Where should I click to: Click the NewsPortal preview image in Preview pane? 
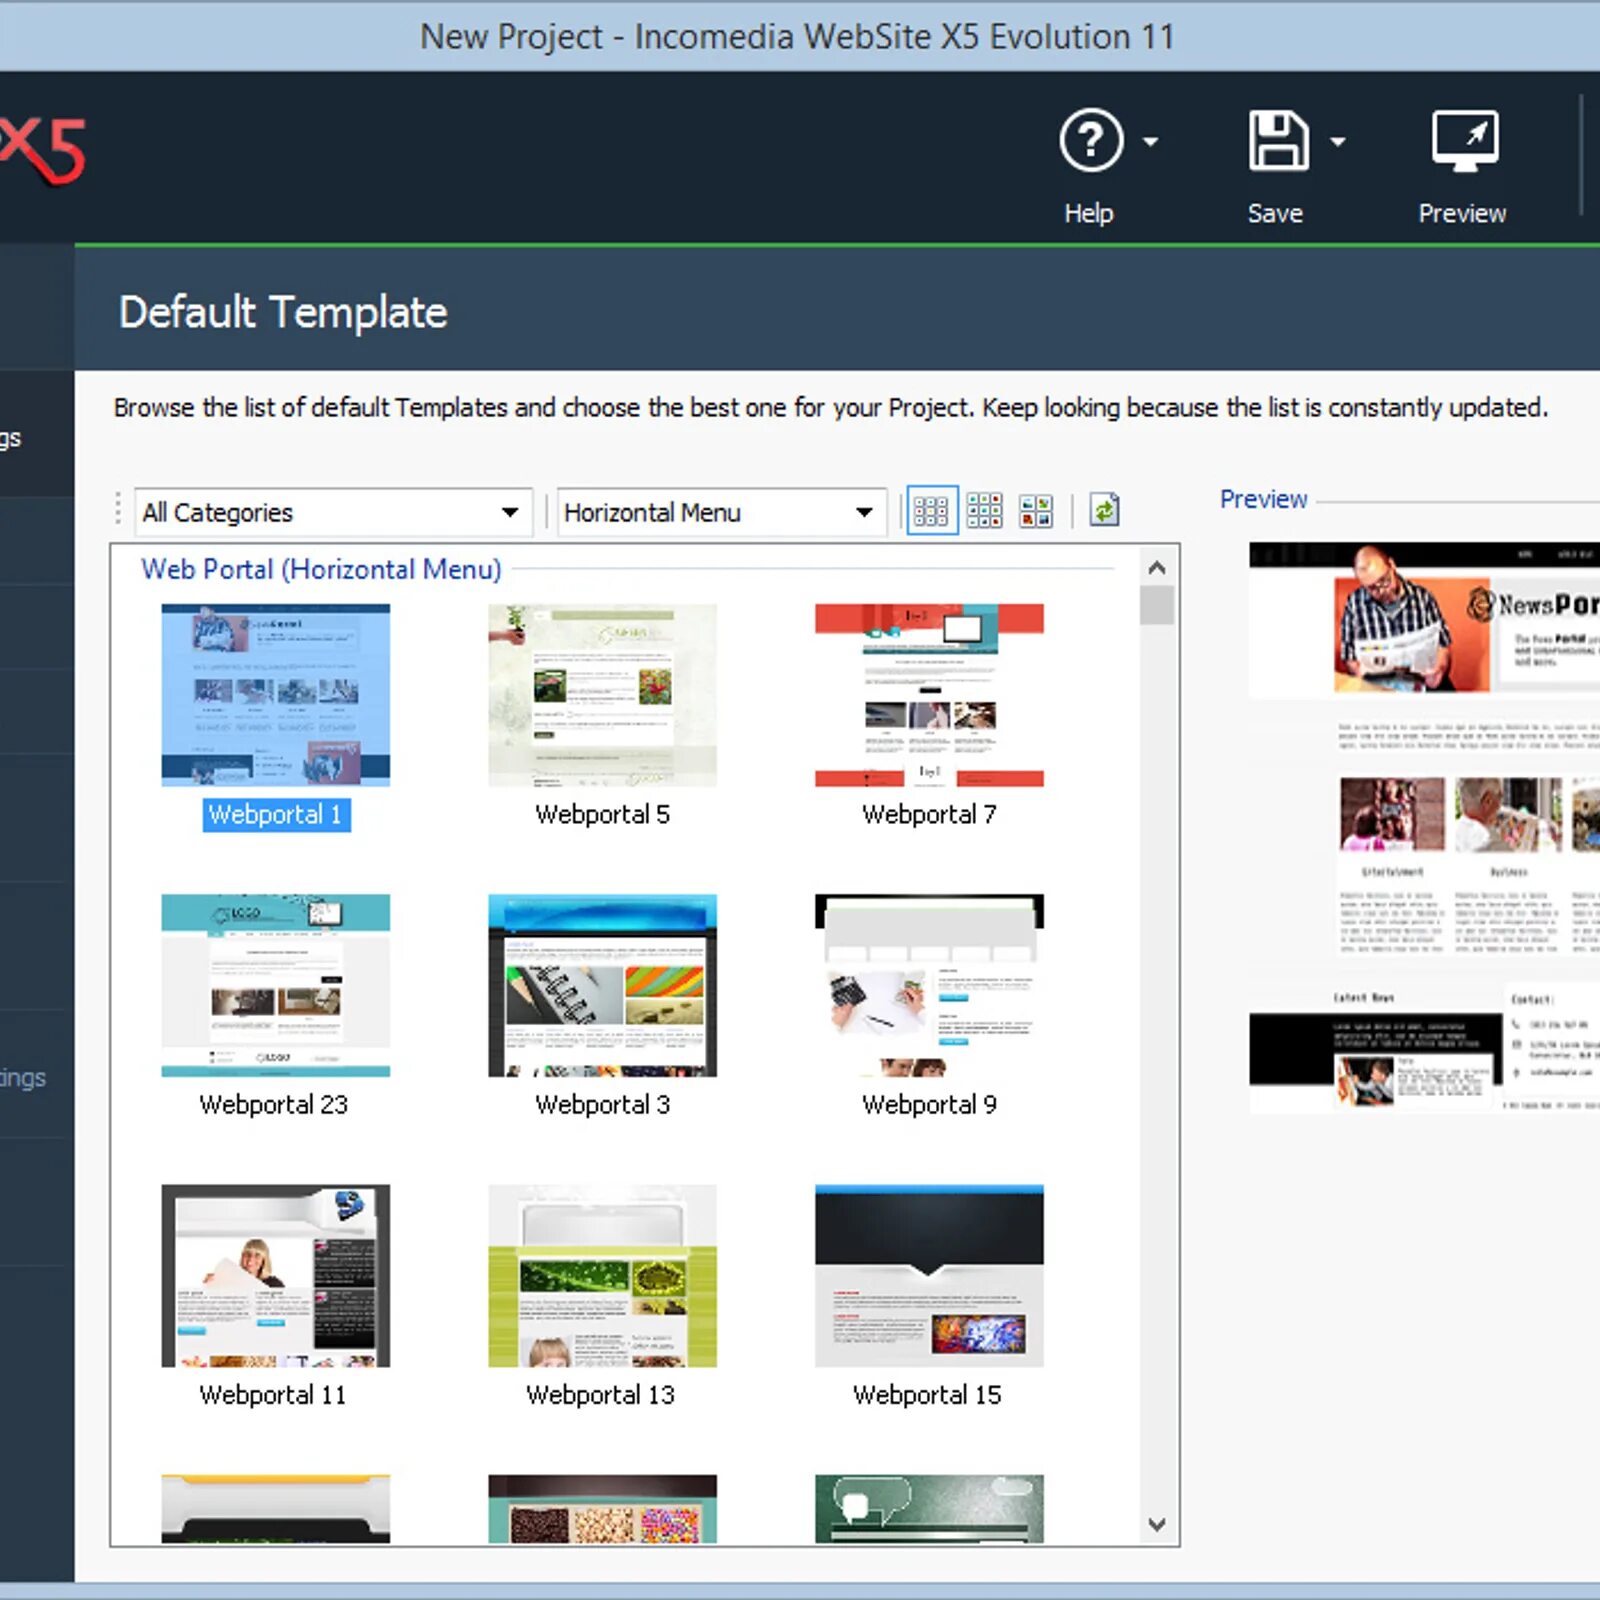(1424, 828)
